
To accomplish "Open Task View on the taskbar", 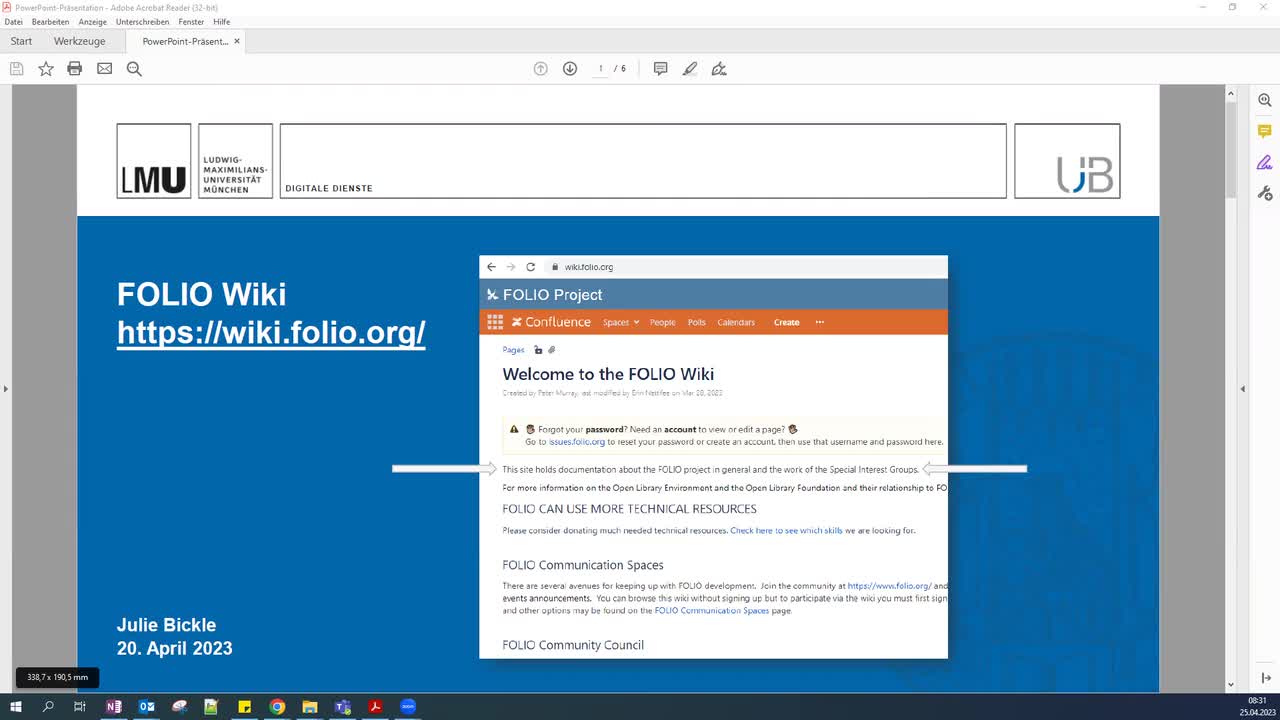I will tap(80, 706).
